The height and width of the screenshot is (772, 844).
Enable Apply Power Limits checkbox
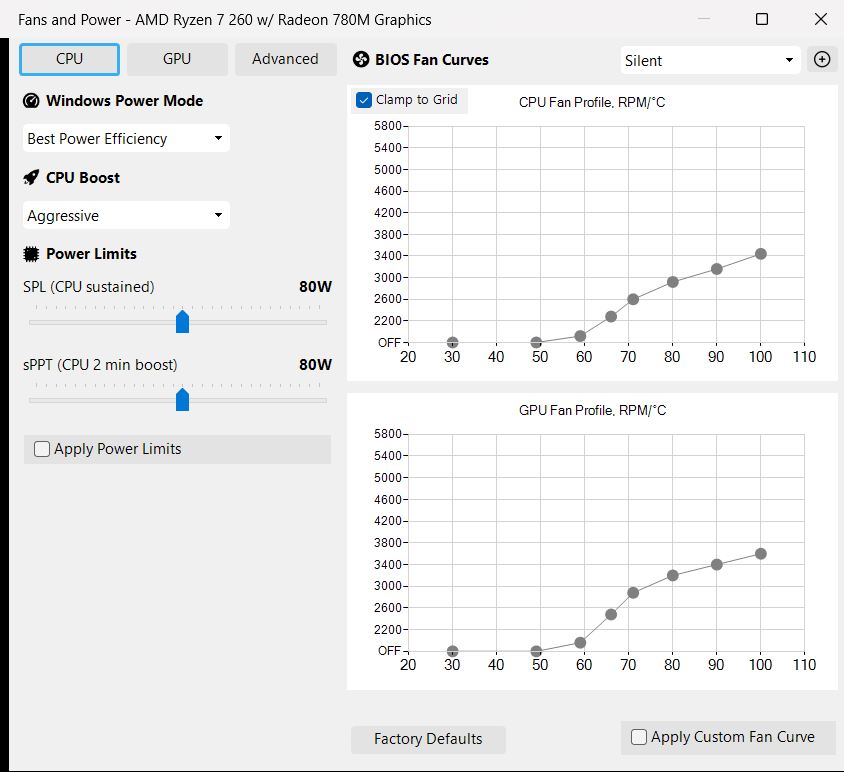click(x=42, y=449)
